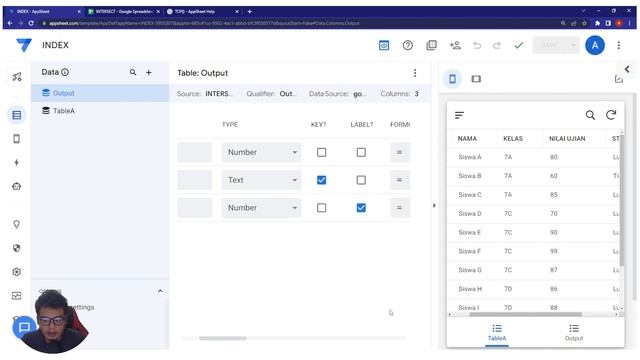Click the green checkmark status icon
The height and width of the screenshot is (360, 640).
[x=518, y=45]
